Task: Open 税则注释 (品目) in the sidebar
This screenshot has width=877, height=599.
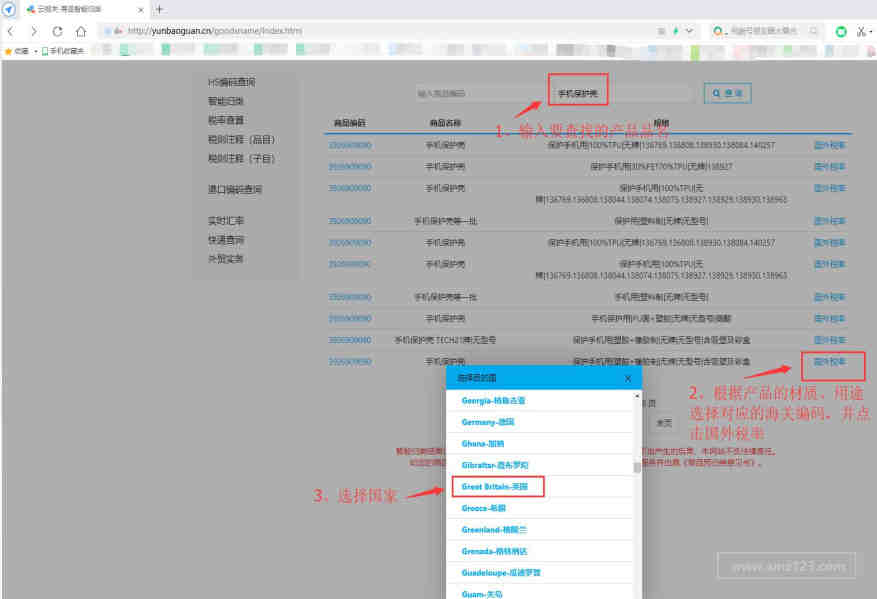Action: coord(242,139)
